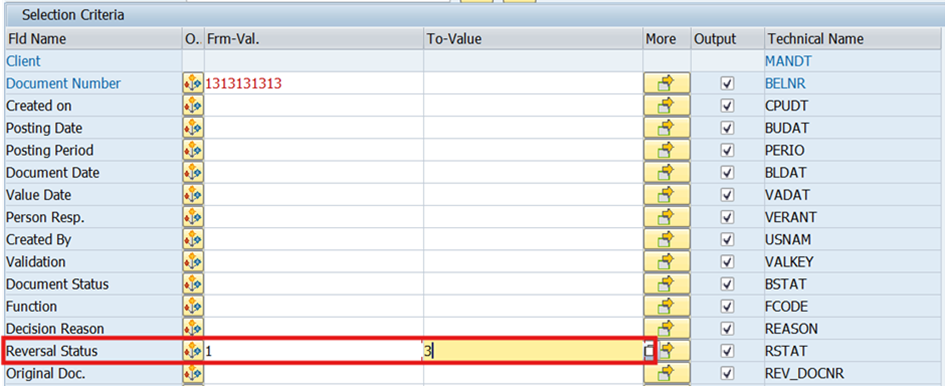Open multiple selection for Document Date
Screen dimensions: 945x386
tap(667, 172)
